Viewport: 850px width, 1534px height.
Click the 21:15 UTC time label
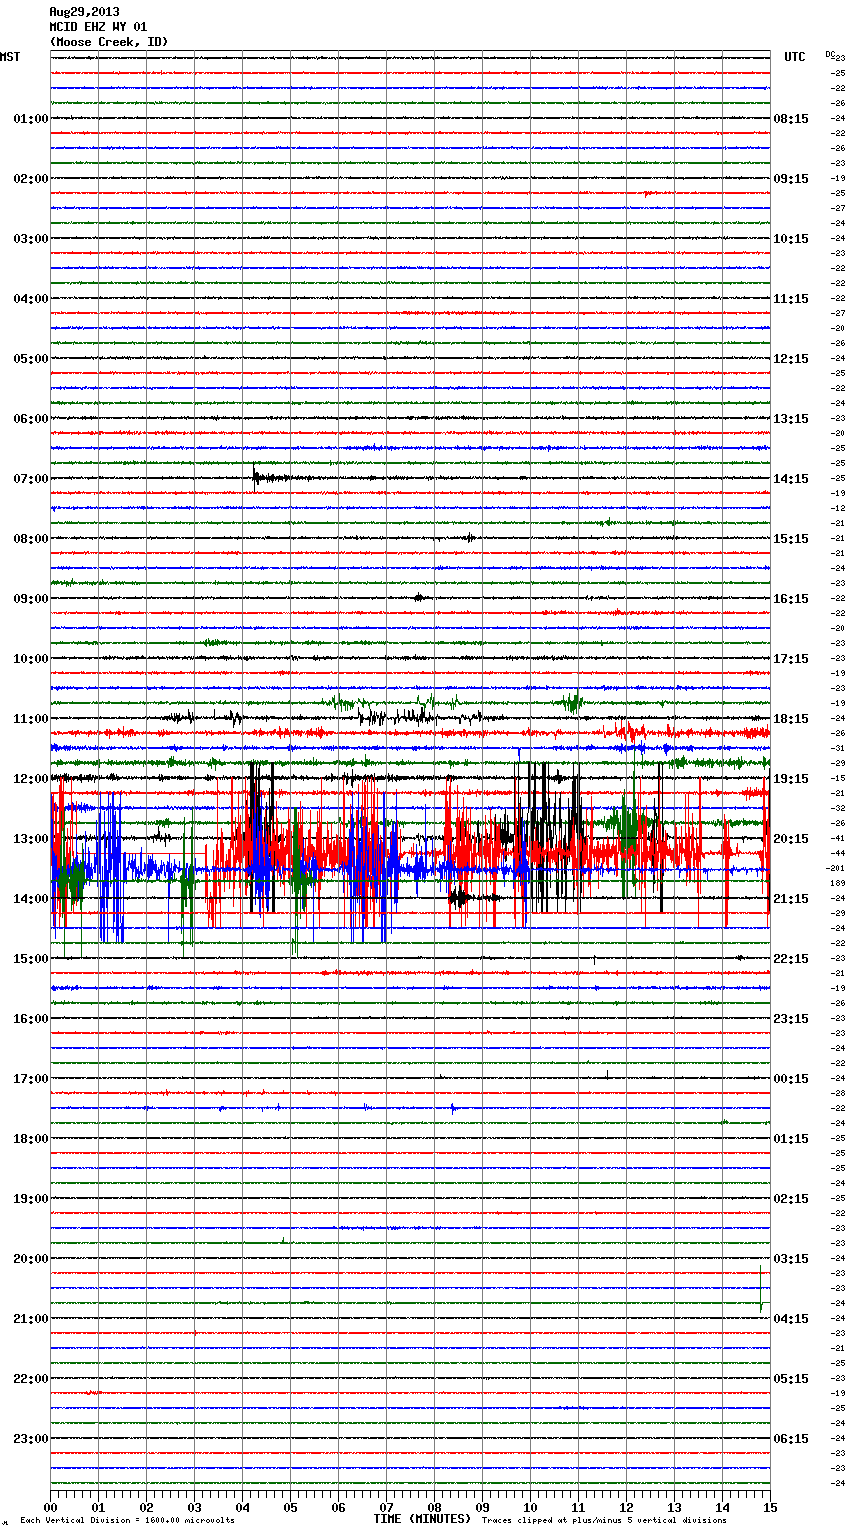(x=791, y=899)
